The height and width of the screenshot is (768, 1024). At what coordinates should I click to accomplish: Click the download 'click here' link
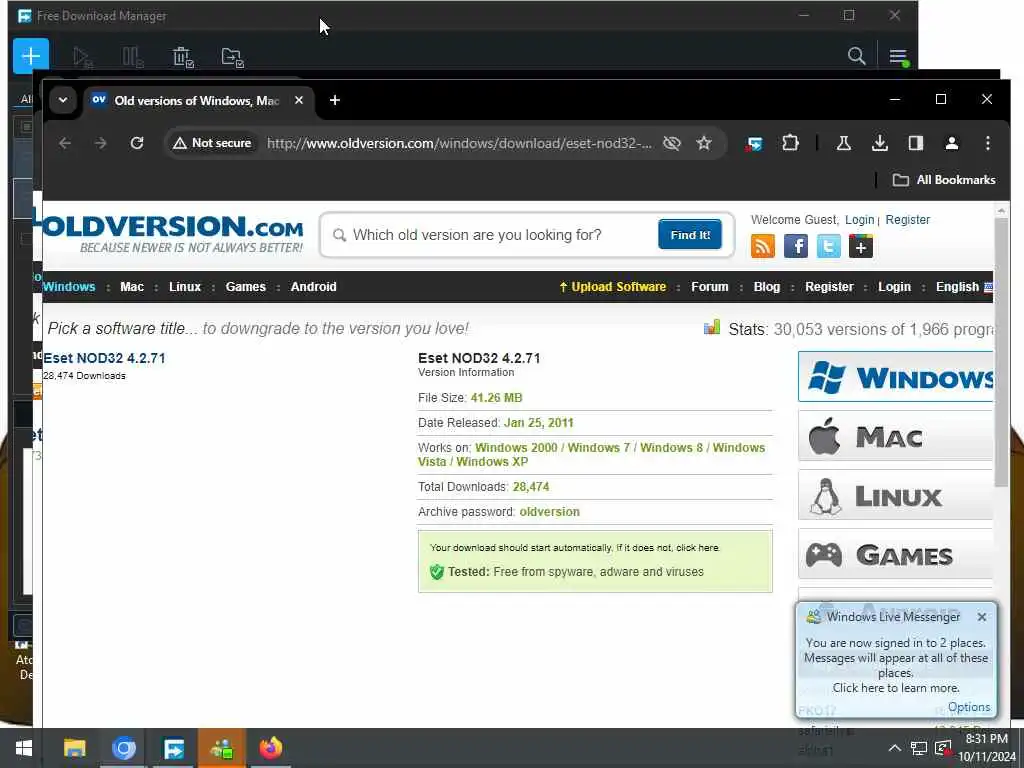tap(697, 548)
